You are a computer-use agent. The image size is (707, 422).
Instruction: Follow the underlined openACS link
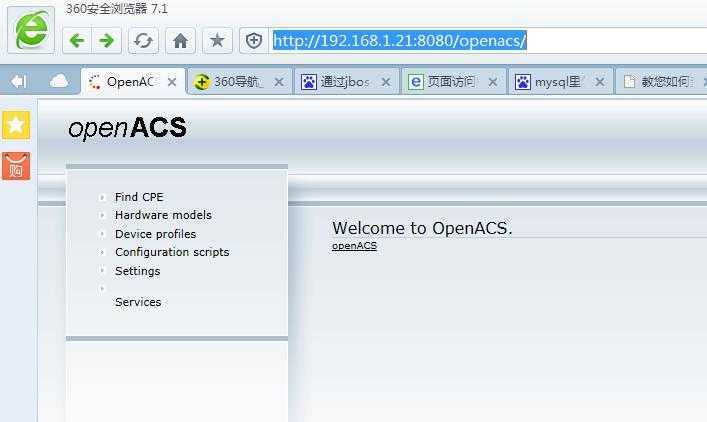354,246
